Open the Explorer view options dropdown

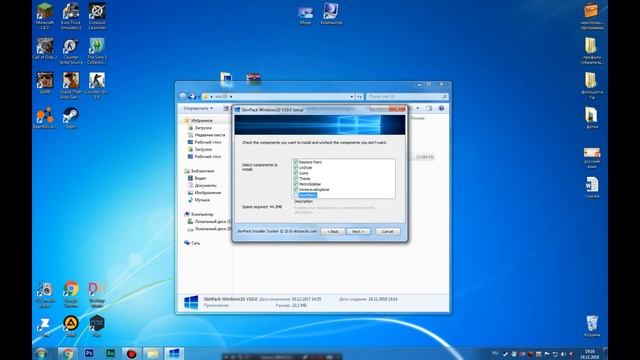[417, 108]
